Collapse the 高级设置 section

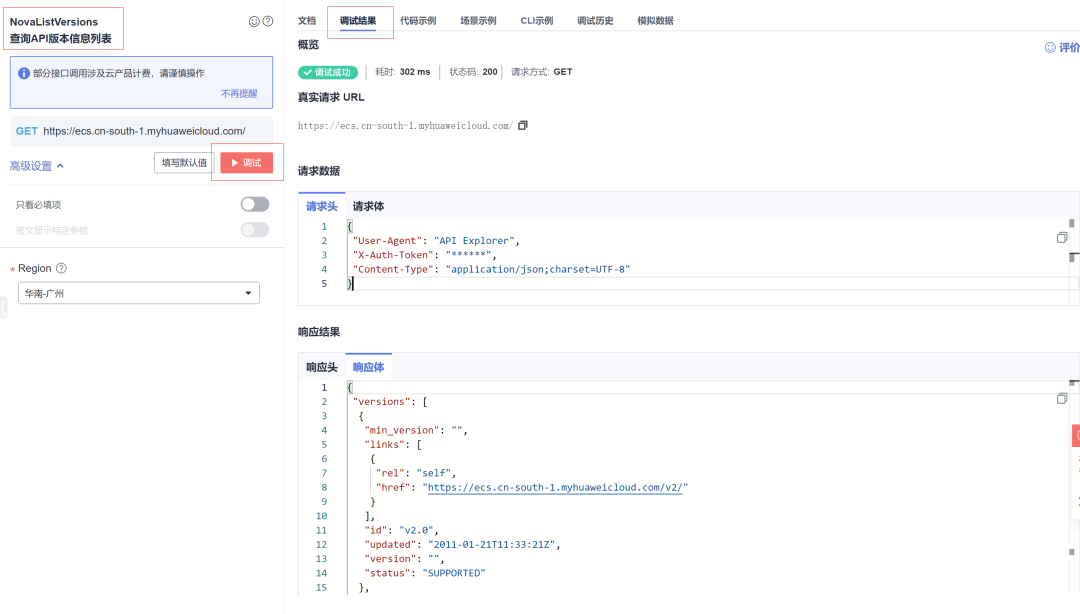click(33, 161)
